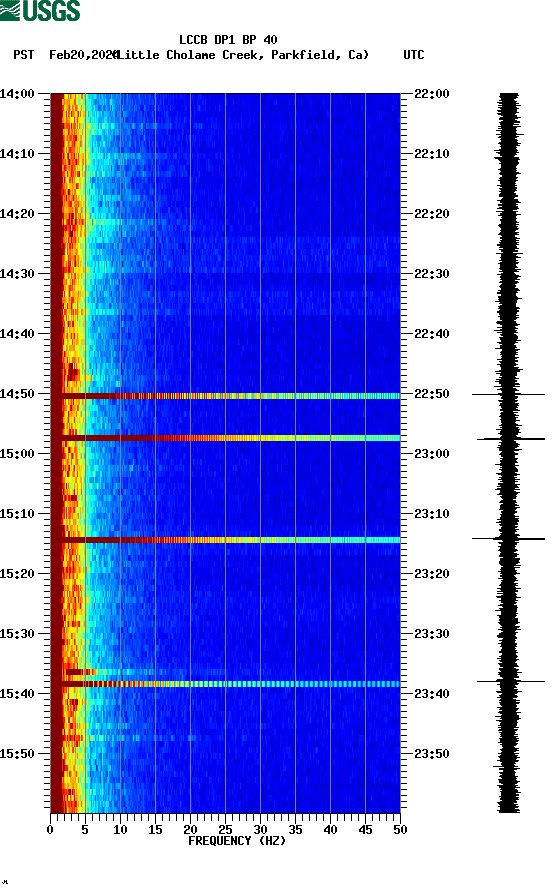Click the 15:30 PST time label
Screen dimensions: 552x893
[17, 634]
